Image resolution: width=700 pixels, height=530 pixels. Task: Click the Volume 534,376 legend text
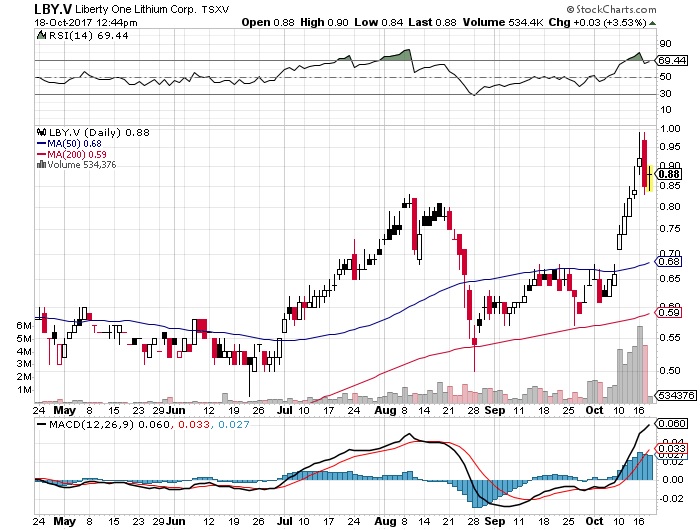(82, 164)
